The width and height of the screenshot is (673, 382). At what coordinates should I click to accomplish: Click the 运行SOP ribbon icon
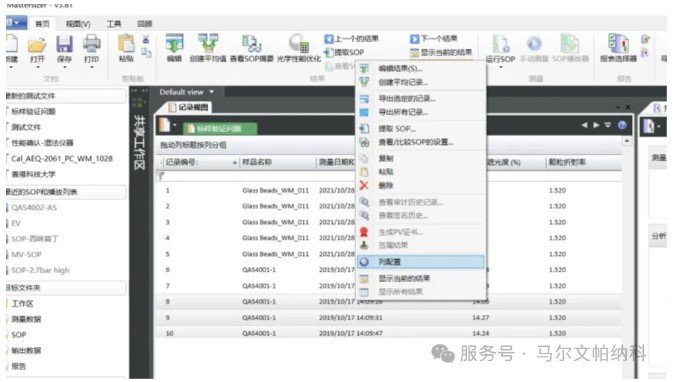pos(500,44)
